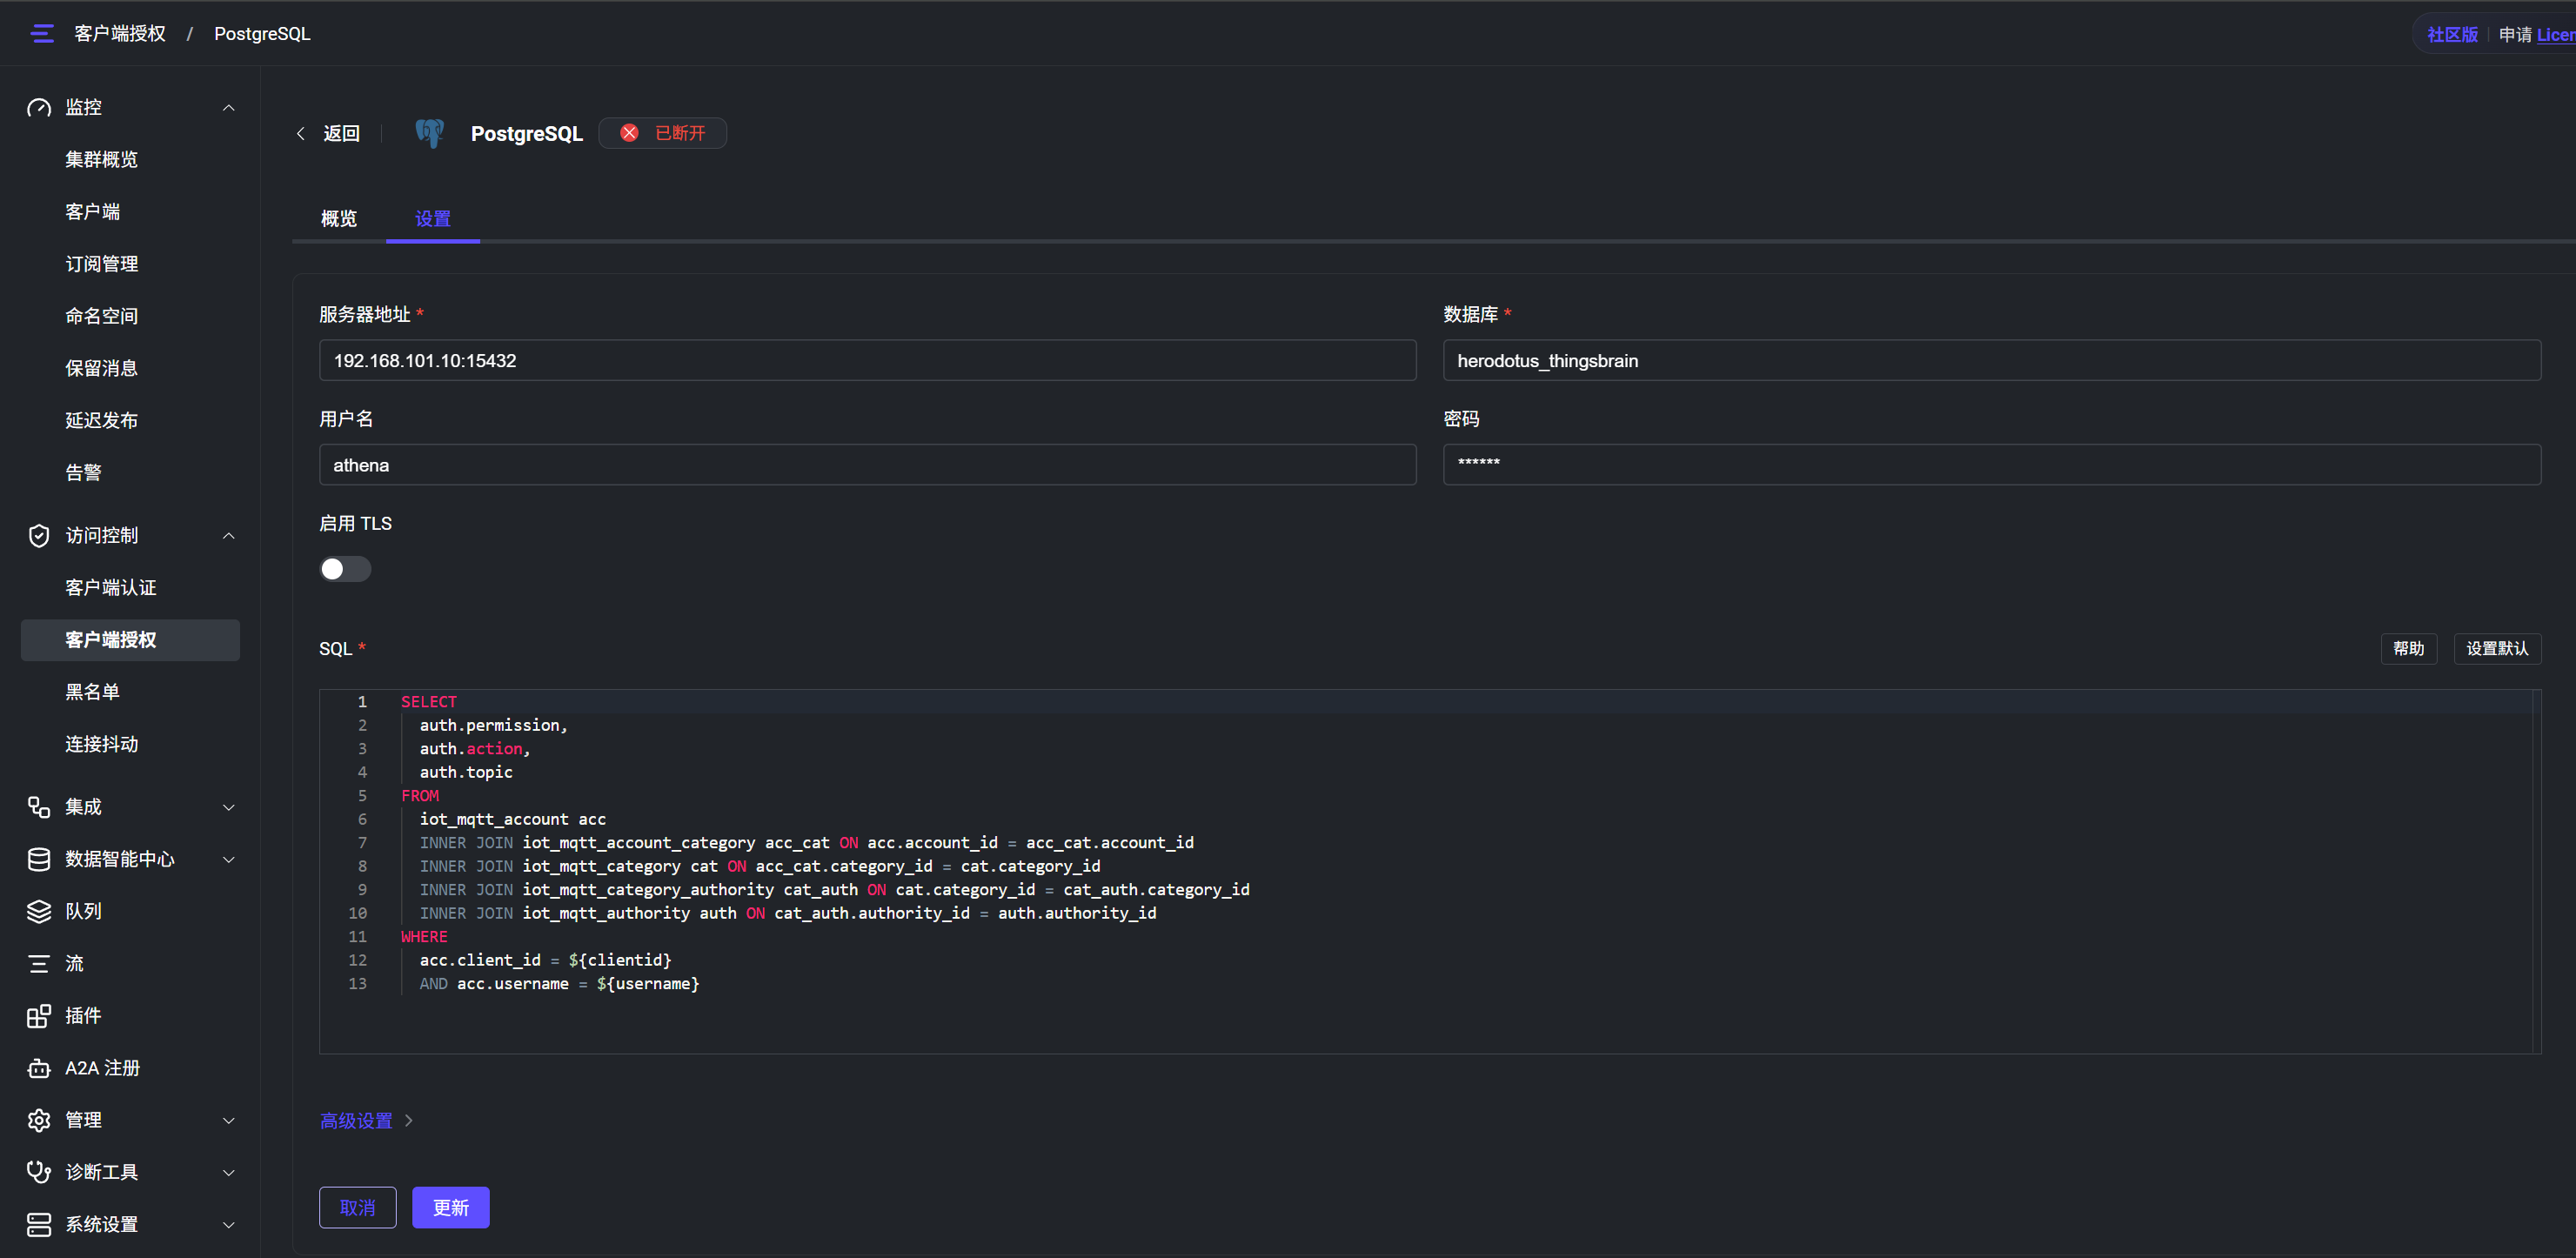This screenshot has width=2576, height=1258.
Task: Click the 客户端授权 breadcrumb
Action: point(120,33)
